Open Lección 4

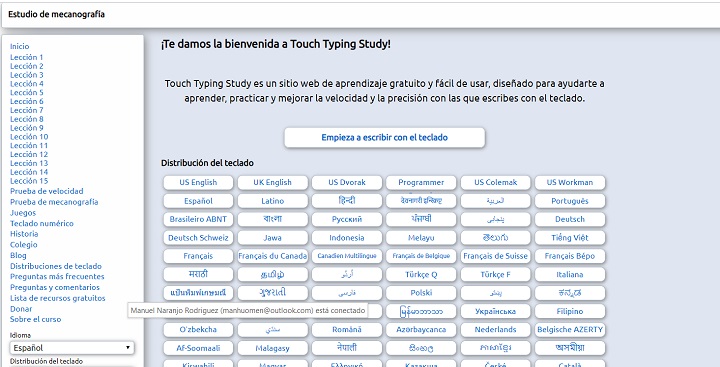(x=27, y=84)
